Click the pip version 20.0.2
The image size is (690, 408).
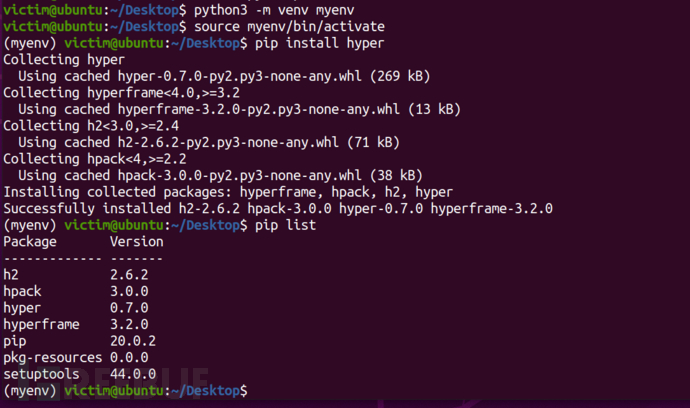[133, 339]
